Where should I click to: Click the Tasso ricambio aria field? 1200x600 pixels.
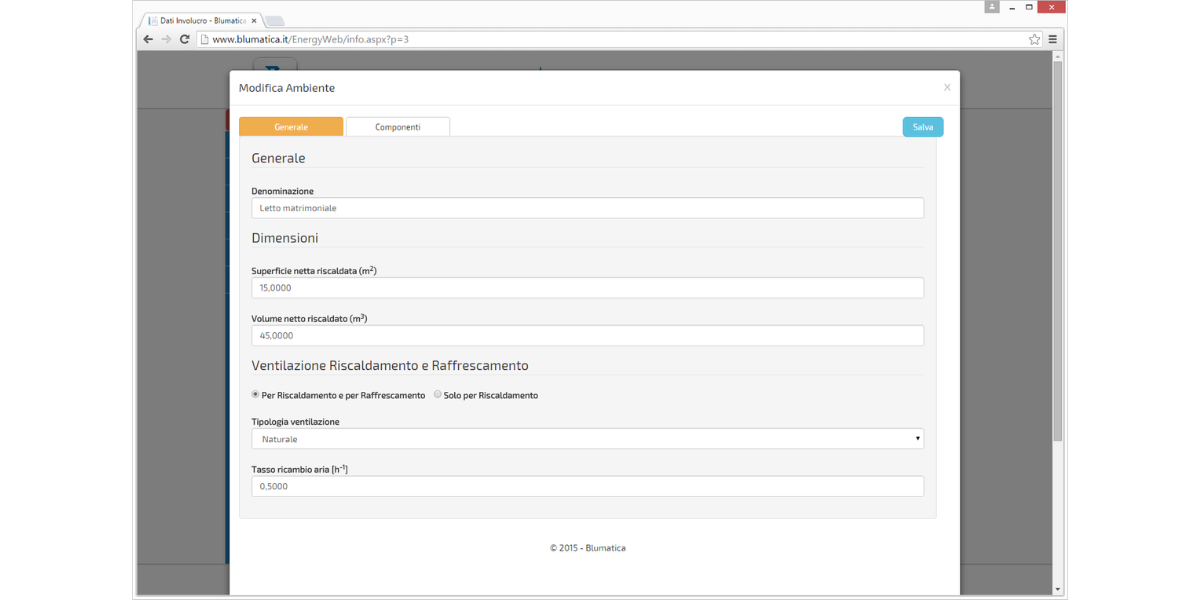pyautogui.click(x=587, y=486)
